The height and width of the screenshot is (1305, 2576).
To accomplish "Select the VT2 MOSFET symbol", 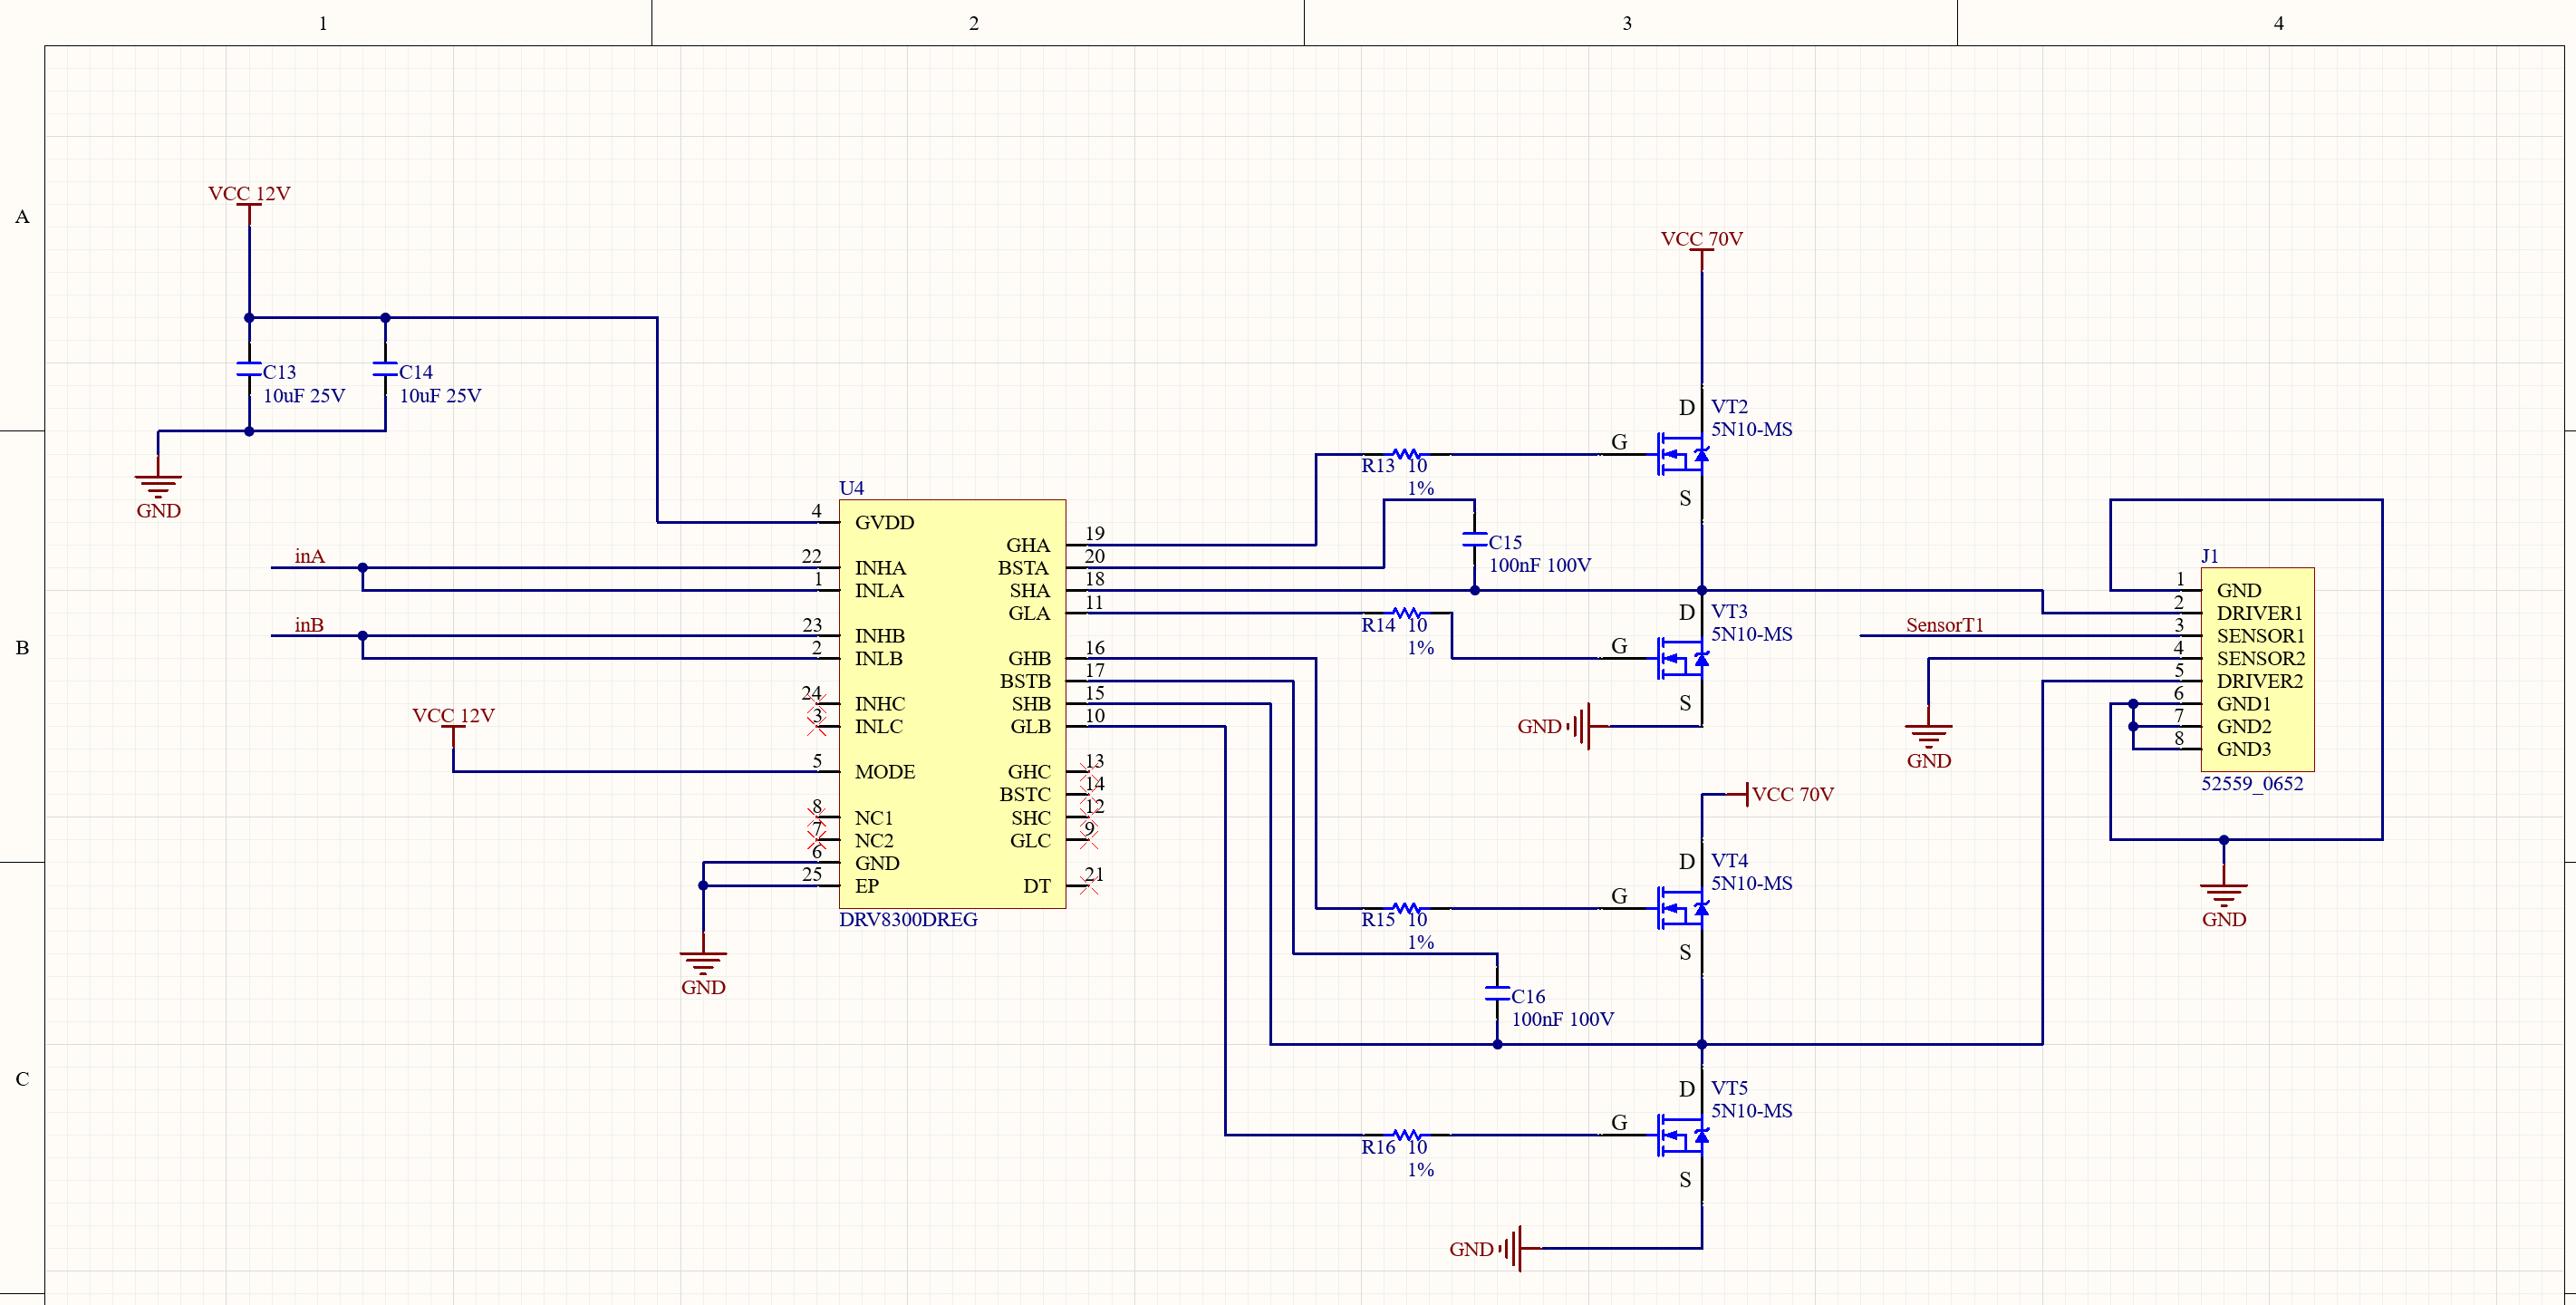I will [1682, 455].
